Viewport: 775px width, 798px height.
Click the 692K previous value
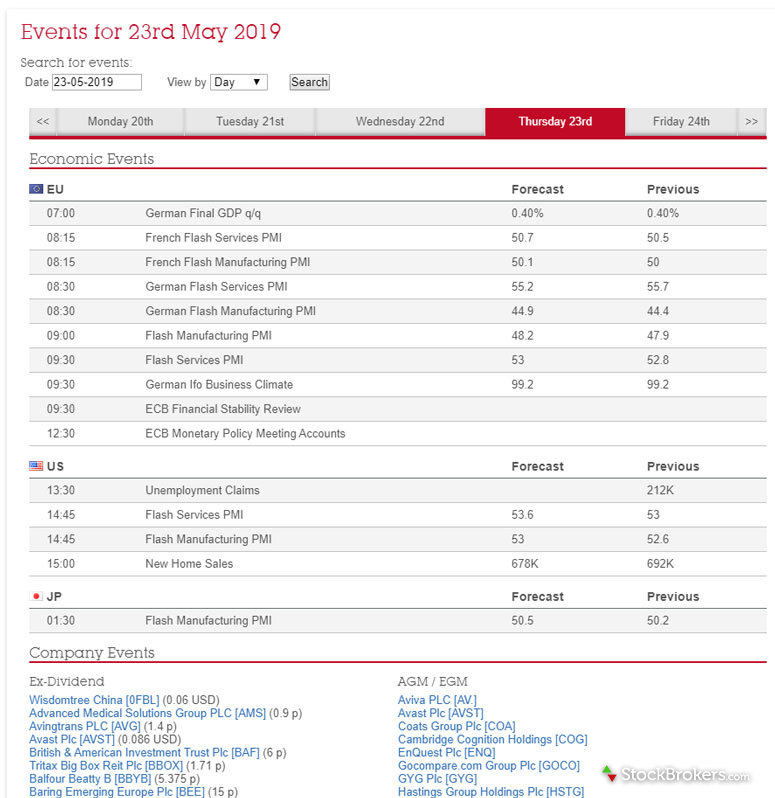(660, 563)
